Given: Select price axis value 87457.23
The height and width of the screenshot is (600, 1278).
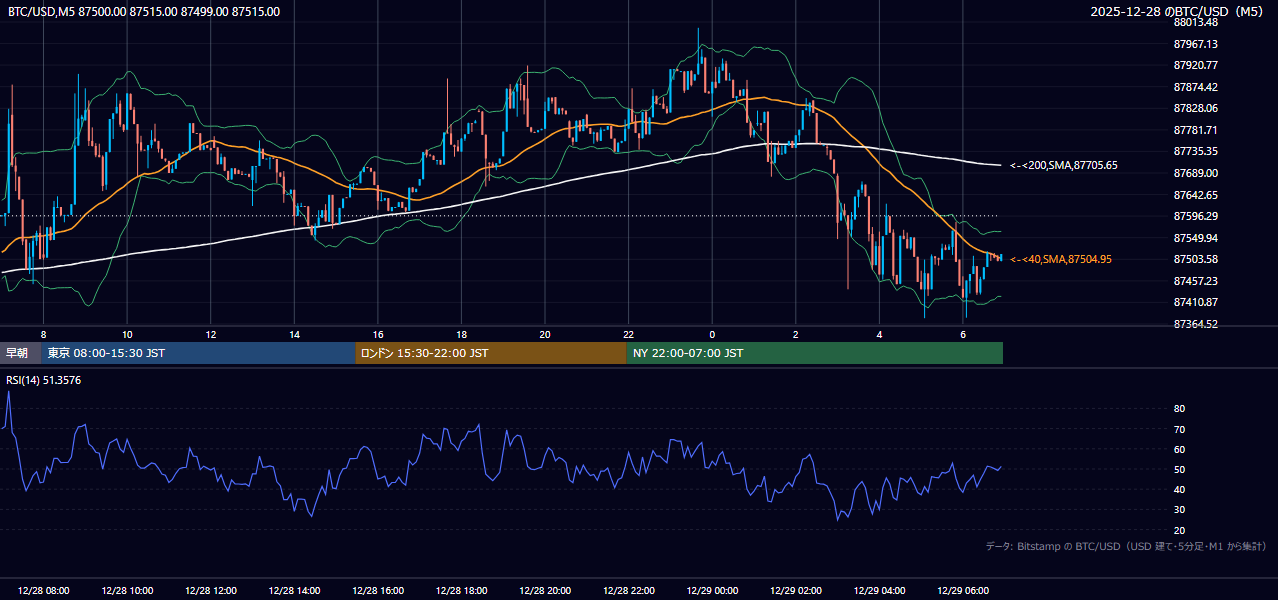Looking at the screenshot, I should click(1196, 281).
